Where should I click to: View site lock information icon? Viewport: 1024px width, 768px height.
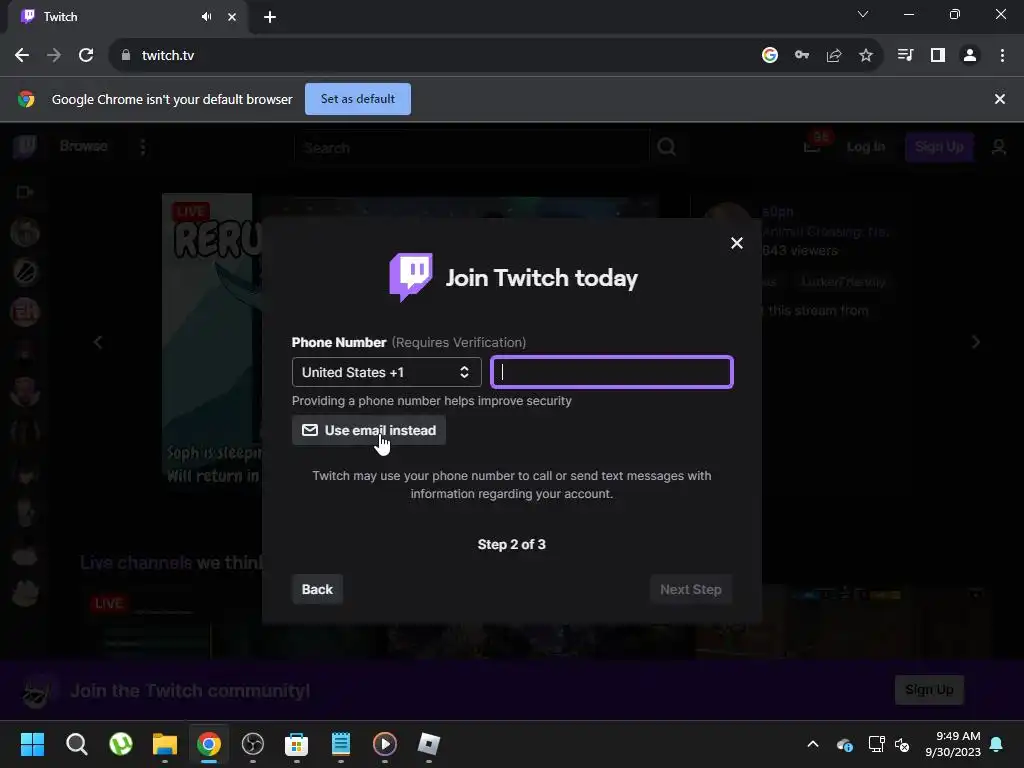coord(126,56)
